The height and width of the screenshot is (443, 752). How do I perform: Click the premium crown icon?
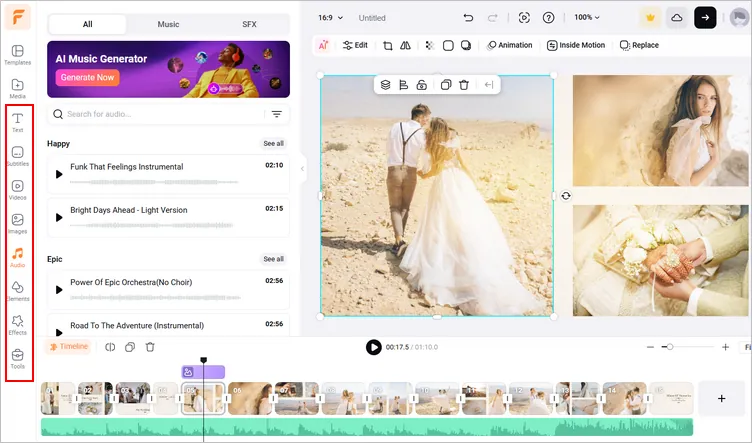coord(650,18)
